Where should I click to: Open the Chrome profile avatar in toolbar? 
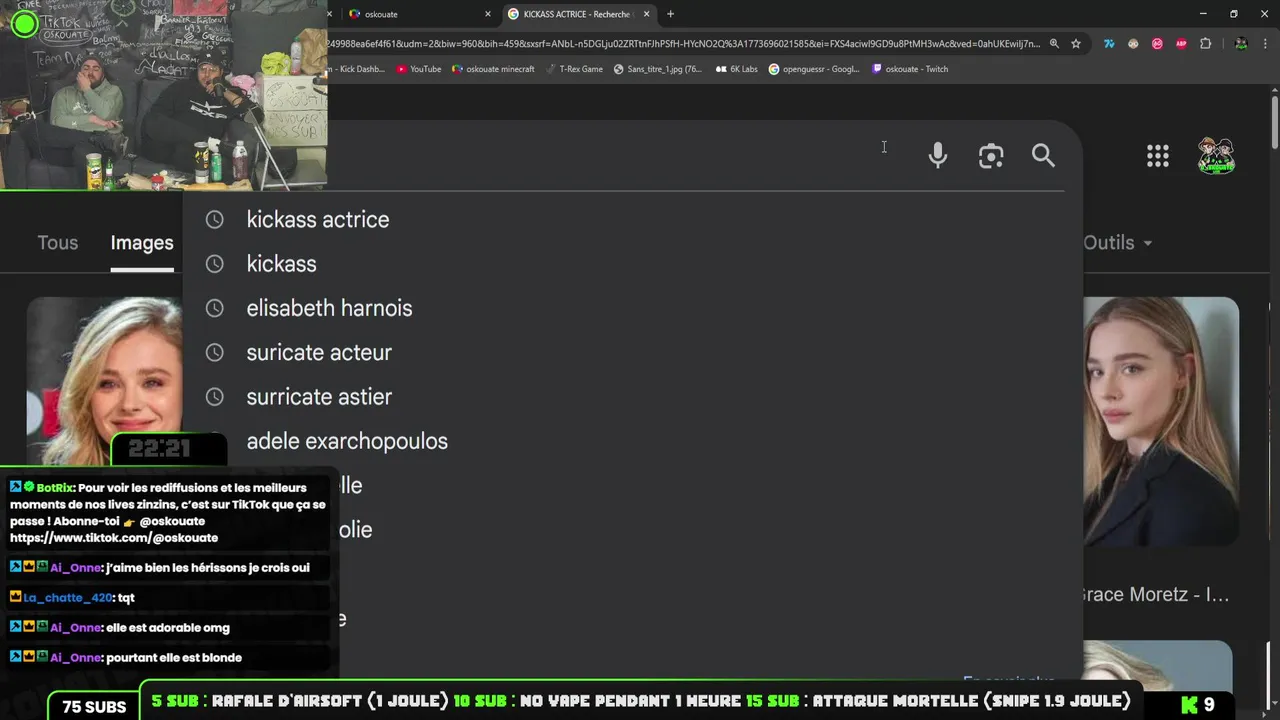click(x=1241, y=44)
